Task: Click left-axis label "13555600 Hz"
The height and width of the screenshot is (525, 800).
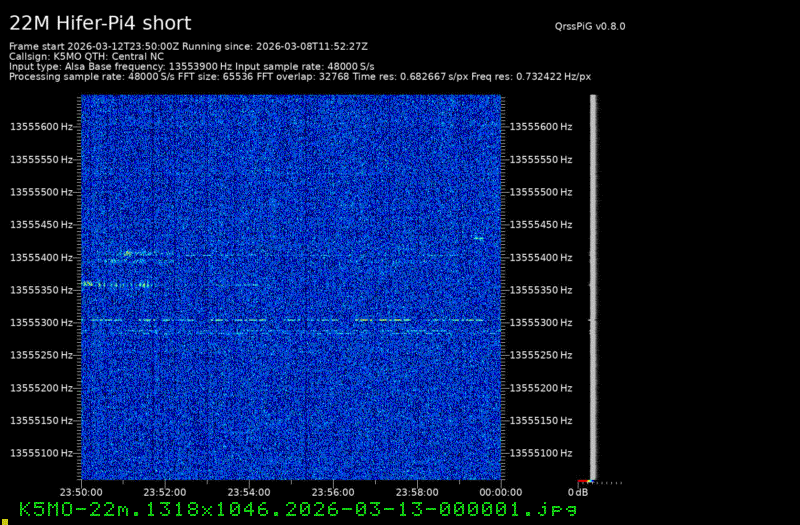Action: click(x=41, y=127)
